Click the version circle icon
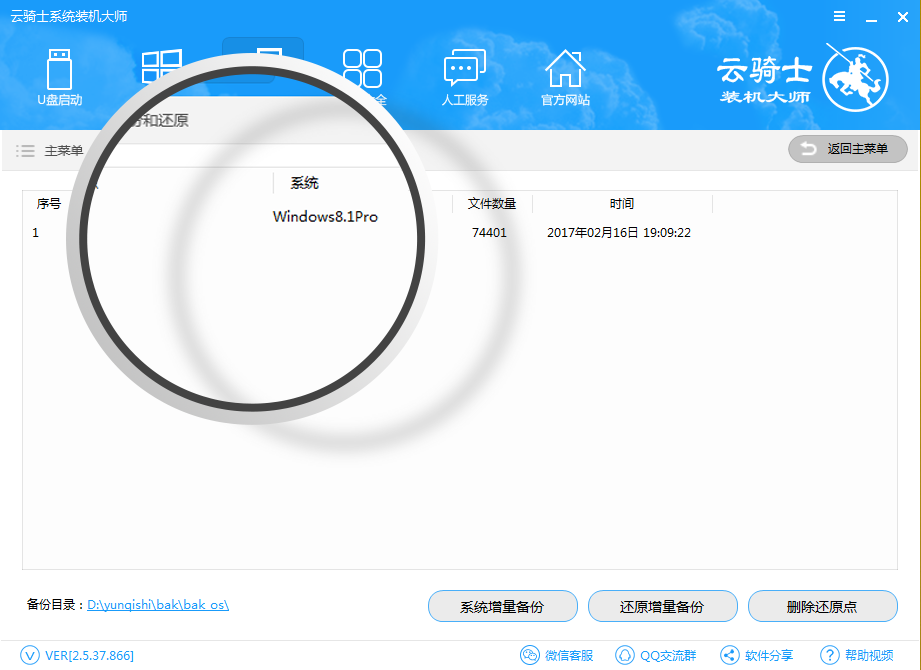Image resolution: width=921 pixels, height=670 pixels. pyautogui.click(x=29, y=655)
